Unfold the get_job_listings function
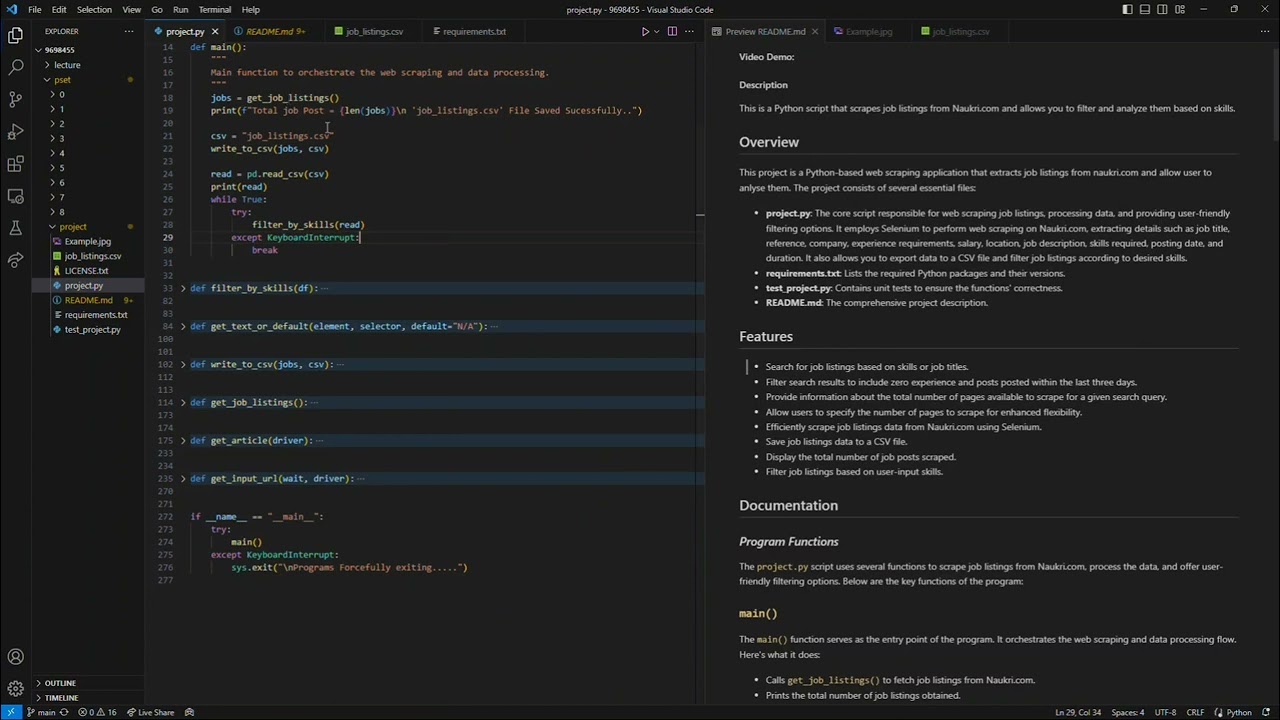Viewport: 1280px width, 720px height. click(x=182, y=402)
